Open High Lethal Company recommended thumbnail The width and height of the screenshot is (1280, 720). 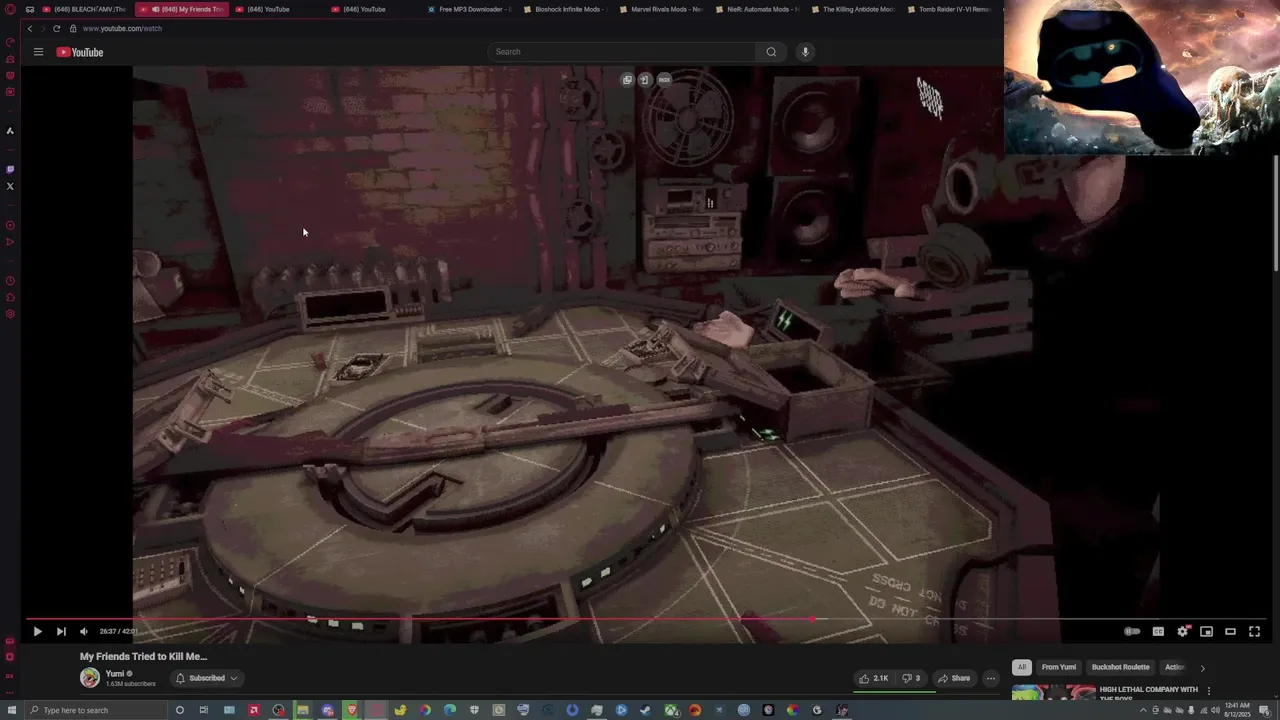tap(1053, 692)
